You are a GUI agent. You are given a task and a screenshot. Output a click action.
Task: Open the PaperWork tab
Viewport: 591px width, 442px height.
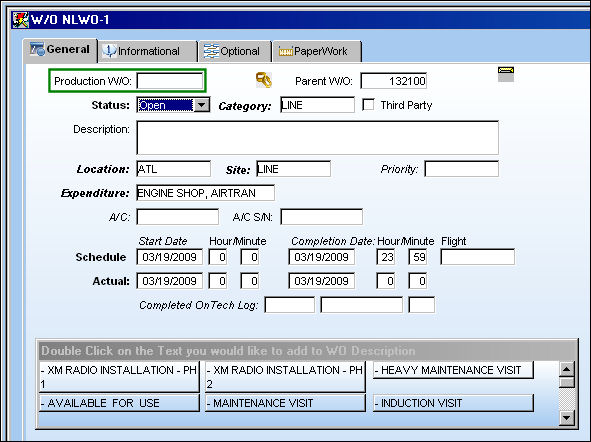point(317,51)
